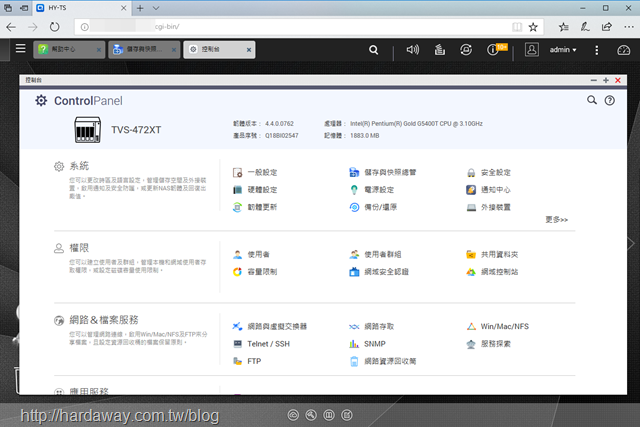Open Telnet / SSH settings
The height and width of the screenshot is (427, 640).
coord(261,344)
